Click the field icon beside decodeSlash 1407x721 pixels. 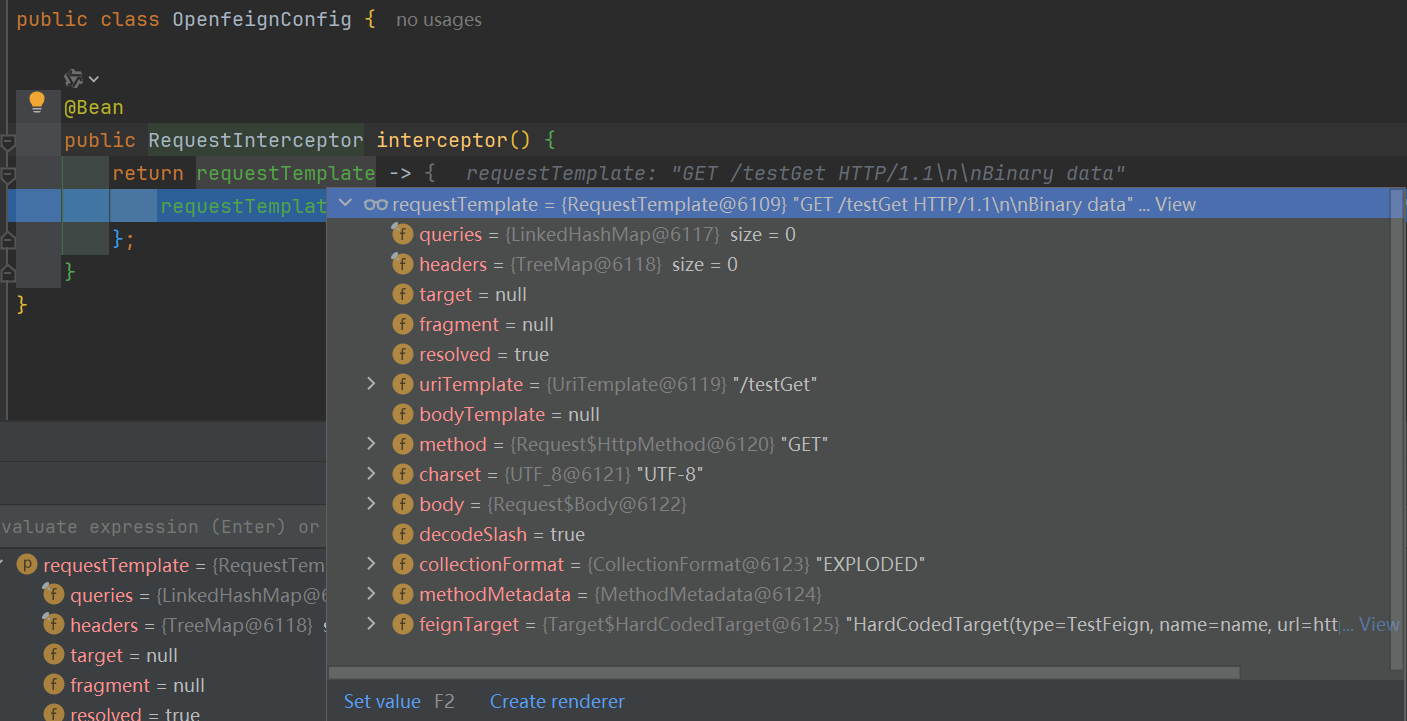click(402, 534)
